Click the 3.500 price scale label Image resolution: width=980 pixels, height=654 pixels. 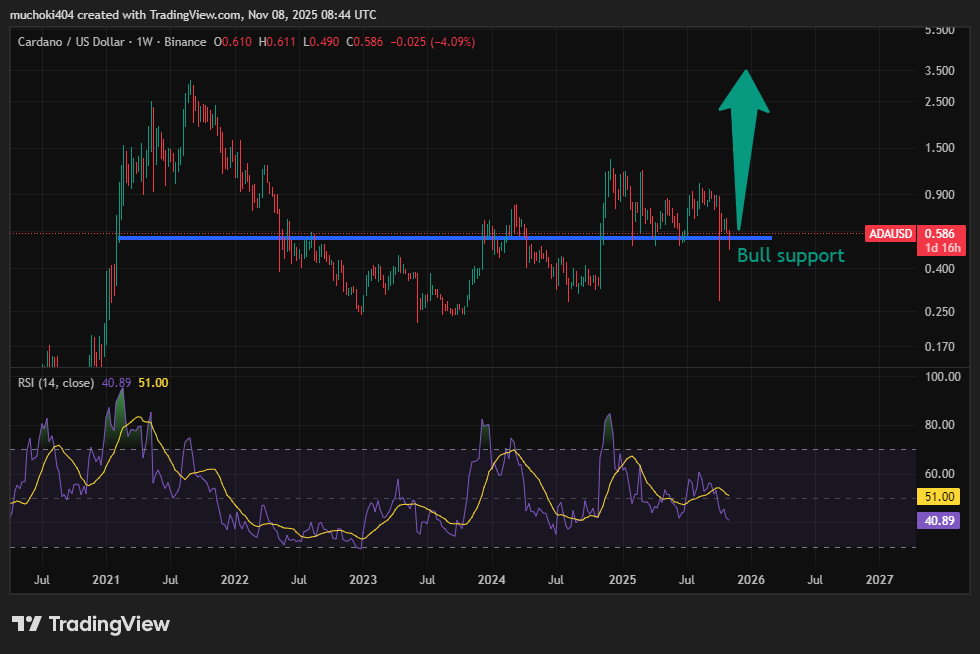point(939,71)
